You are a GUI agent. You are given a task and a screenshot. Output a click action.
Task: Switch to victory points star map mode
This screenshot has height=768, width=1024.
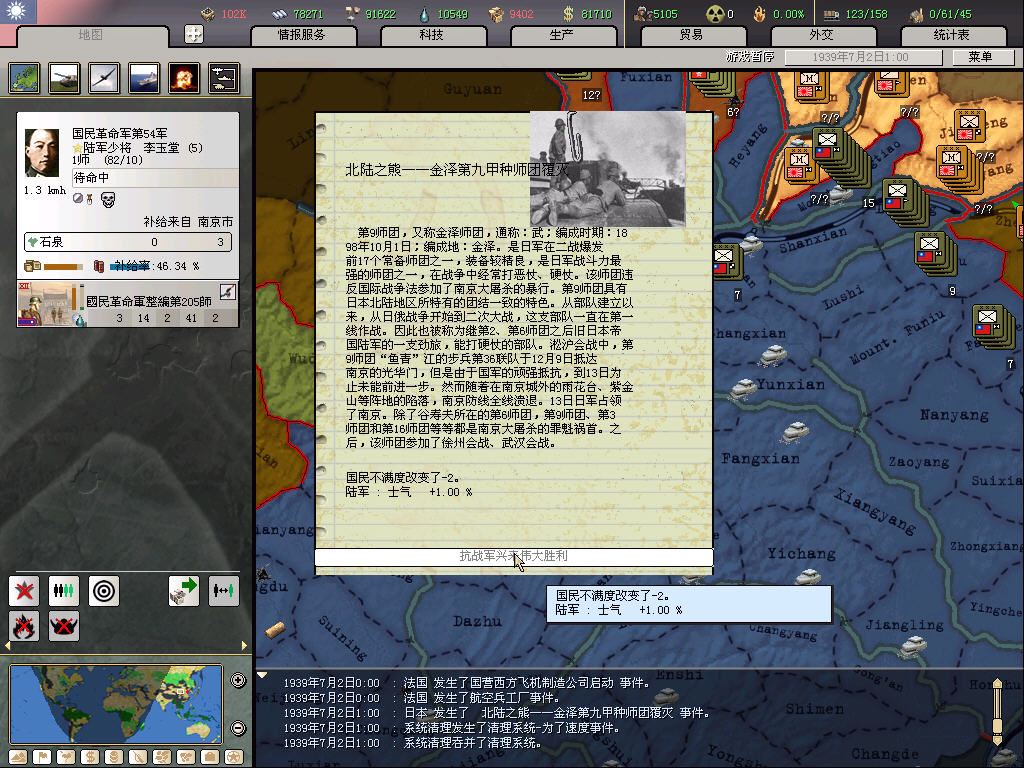234,757
